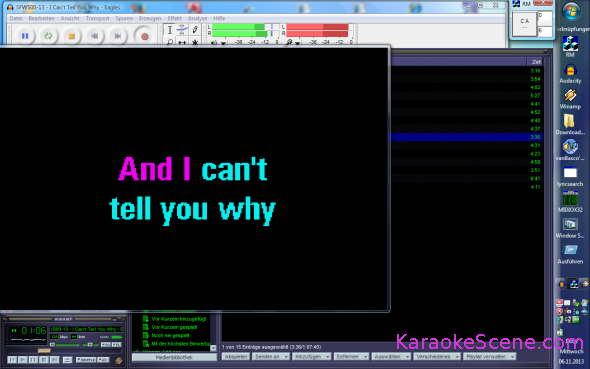Screen dimensions: 590x369
Task: Select playlist row with time 6:41
Action: (x=467, y=178)
